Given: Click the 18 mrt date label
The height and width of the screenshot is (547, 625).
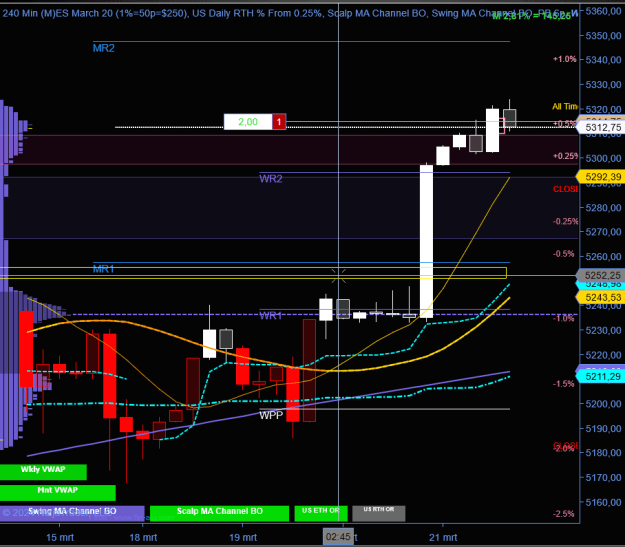Looking at the screenshot, I should tap(143, 537).
